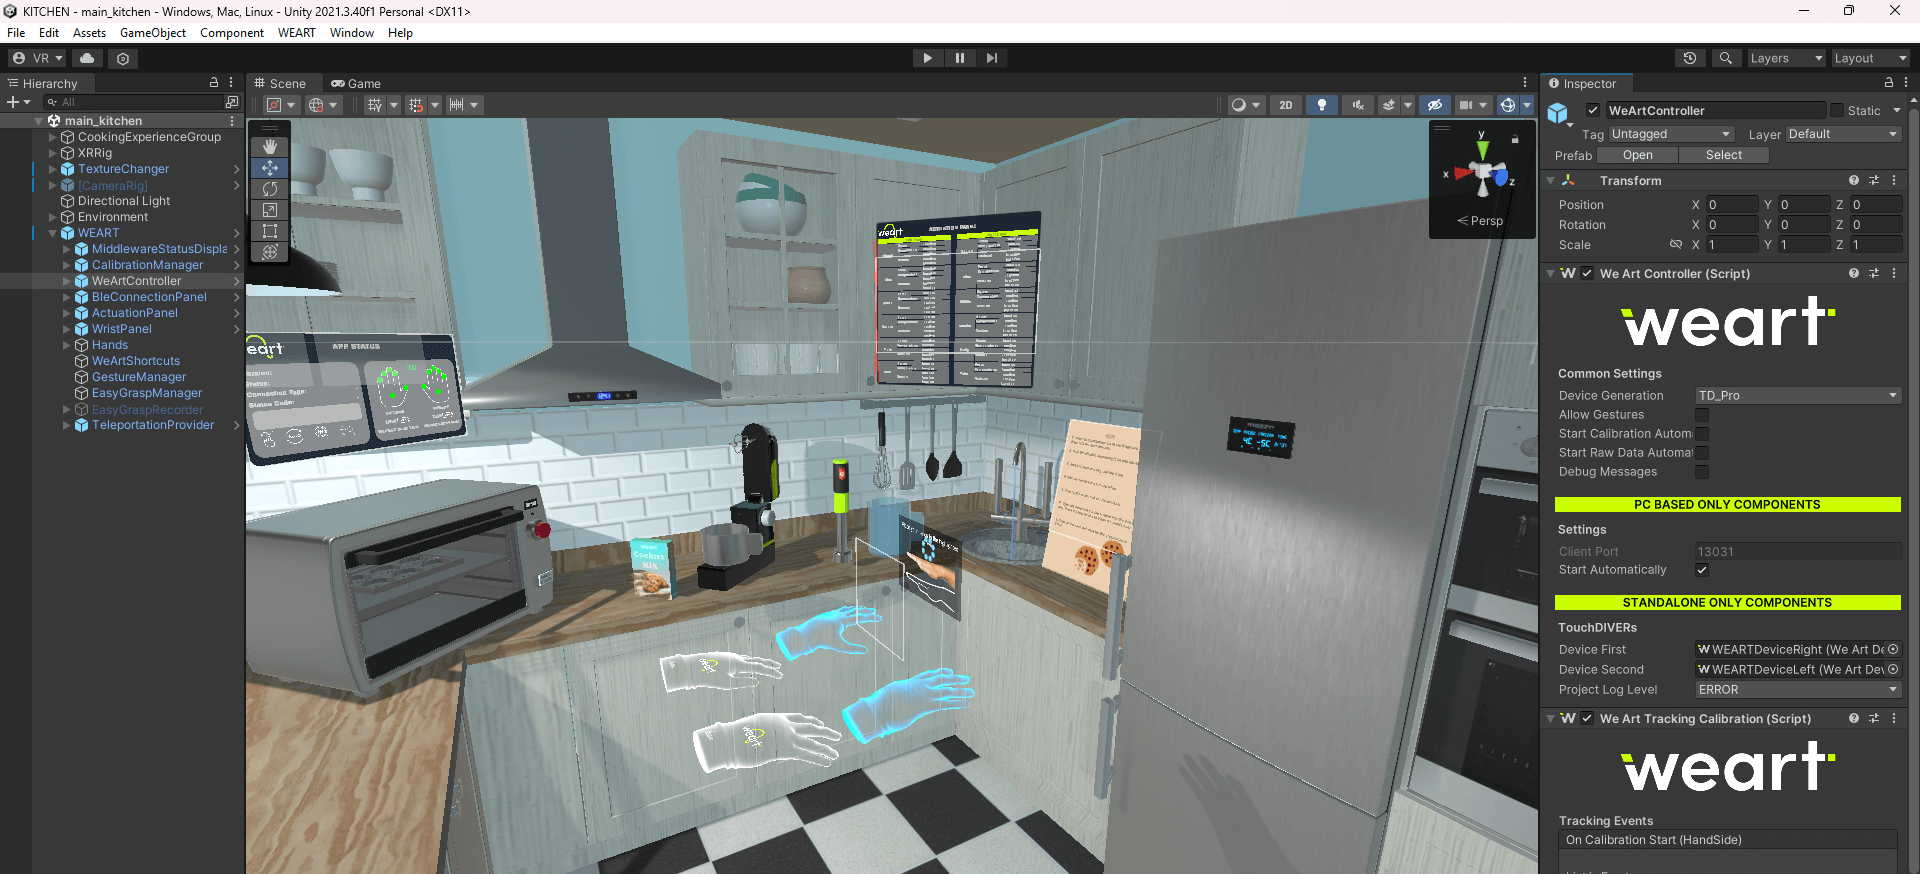
Task: Toggle Scene 2D view mode
Action: [x=1286, y=105]
